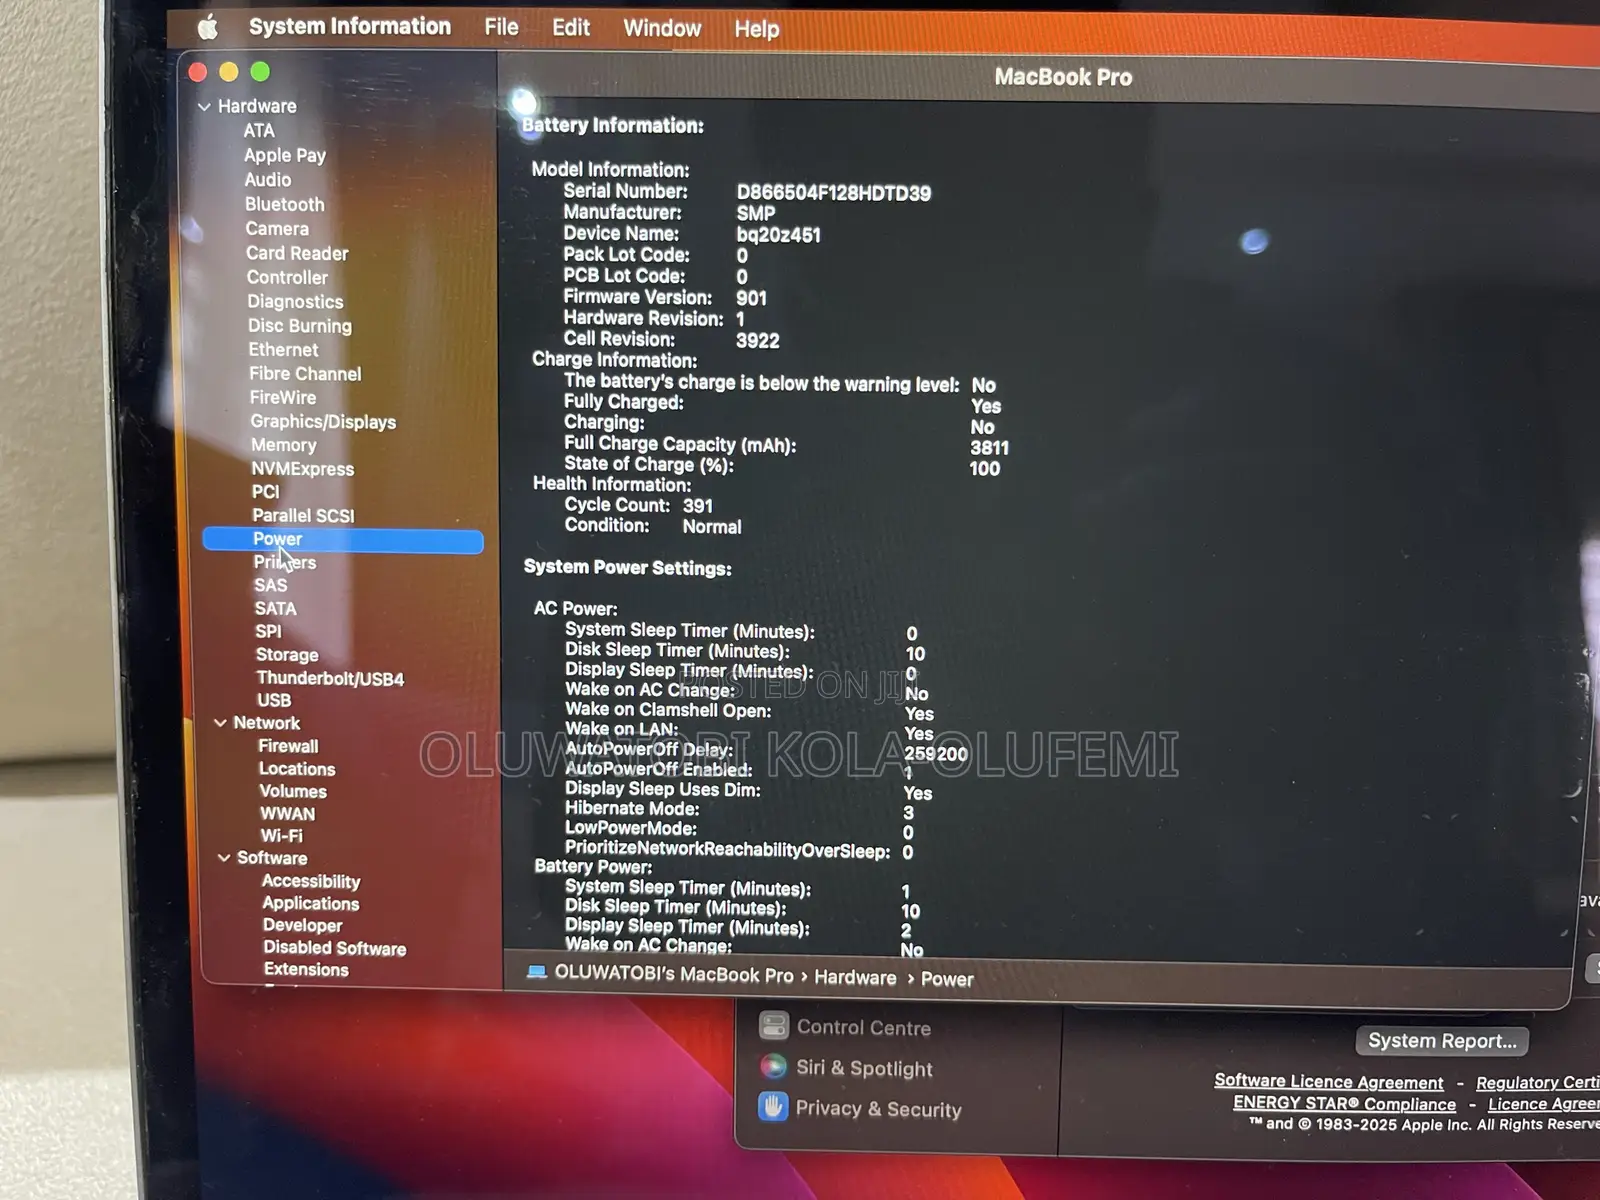This screenshot has height=1200, width=1600.
Task: Open the ENERGY STAR Compliance link
Action: point(1344,1103)
